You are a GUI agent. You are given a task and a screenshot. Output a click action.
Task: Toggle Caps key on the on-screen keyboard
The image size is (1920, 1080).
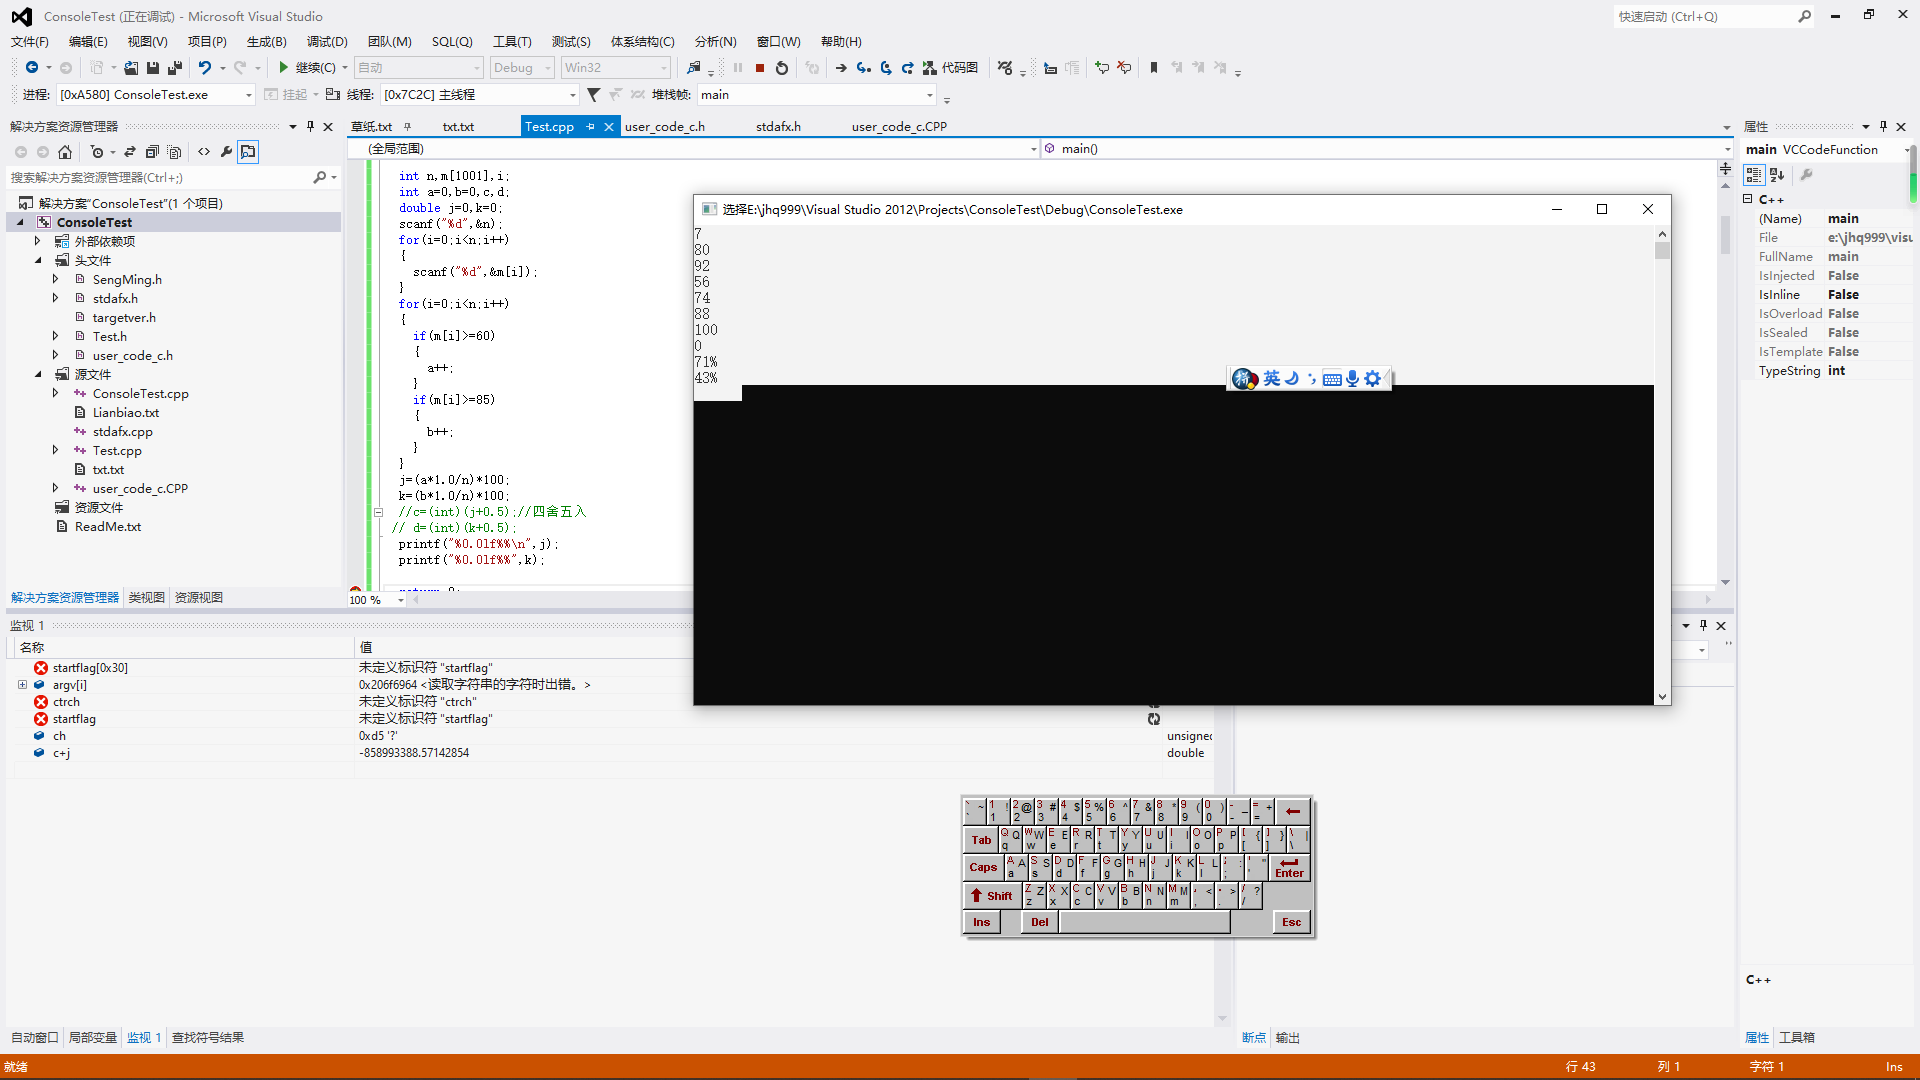click(x=983, y=867)
